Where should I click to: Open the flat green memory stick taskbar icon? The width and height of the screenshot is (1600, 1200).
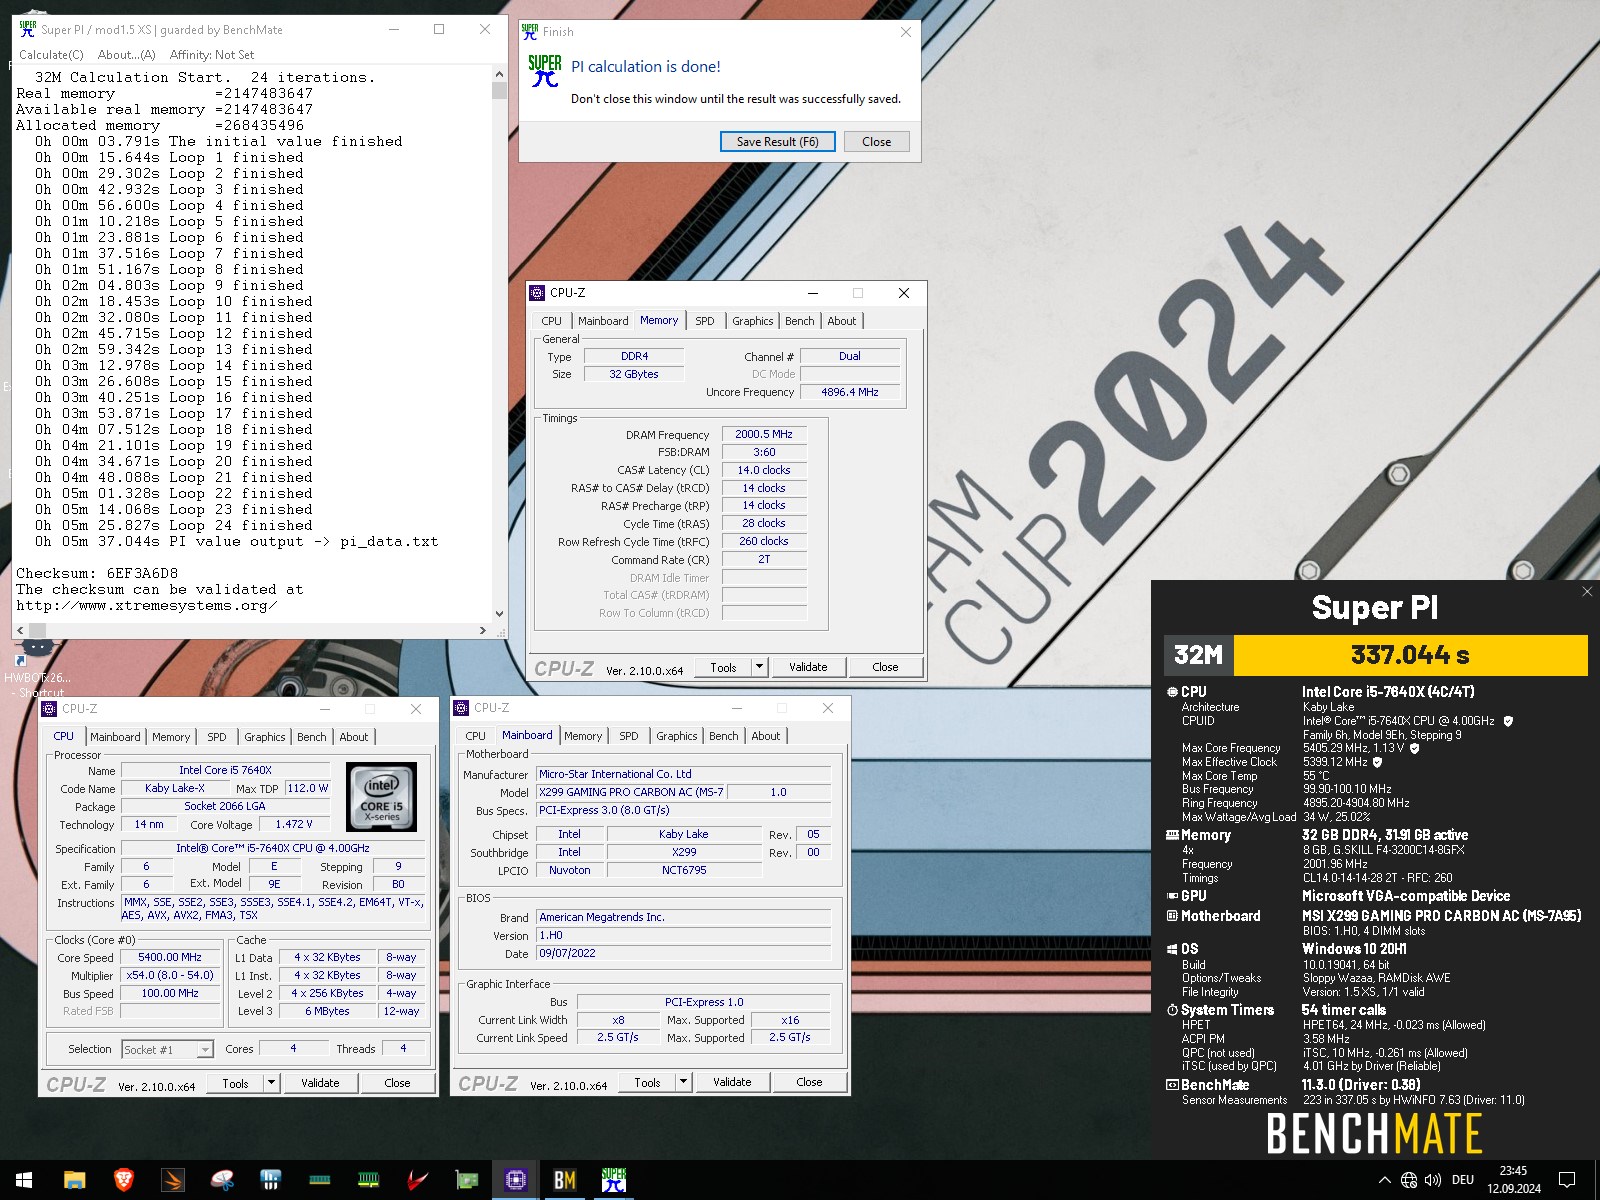pos(320,1180)
